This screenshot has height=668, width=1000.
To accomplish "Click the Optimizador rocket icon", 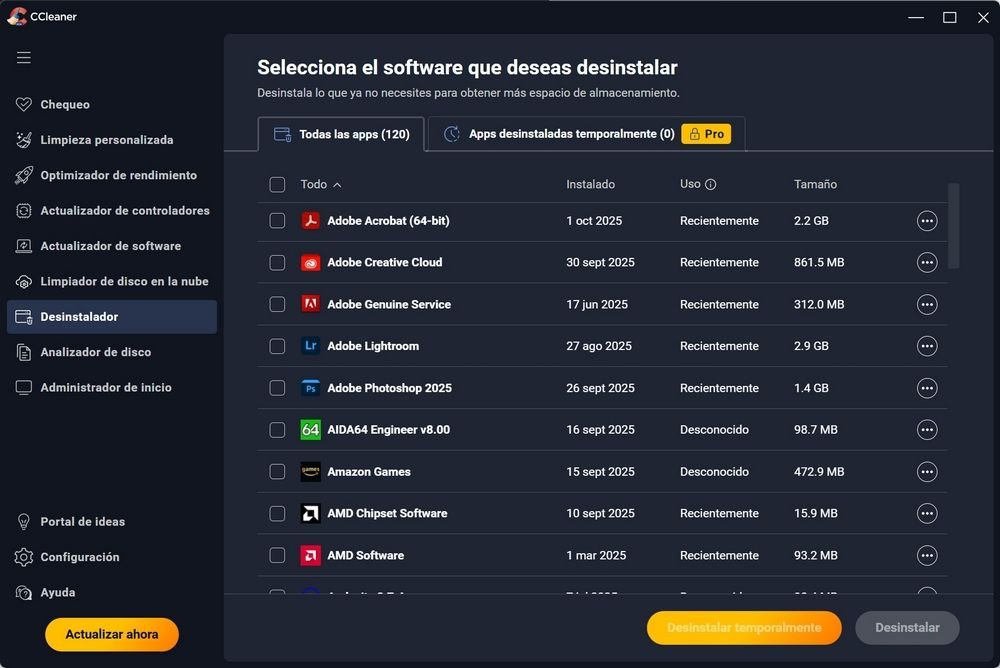I will [x=24, y=175].
